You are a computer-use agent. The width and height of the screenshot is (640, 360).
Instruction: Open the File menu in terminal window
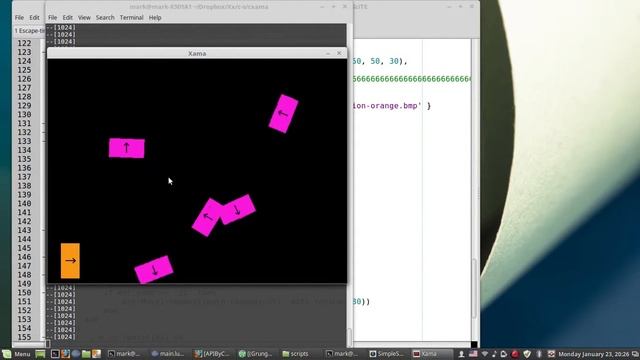(52, 18)
